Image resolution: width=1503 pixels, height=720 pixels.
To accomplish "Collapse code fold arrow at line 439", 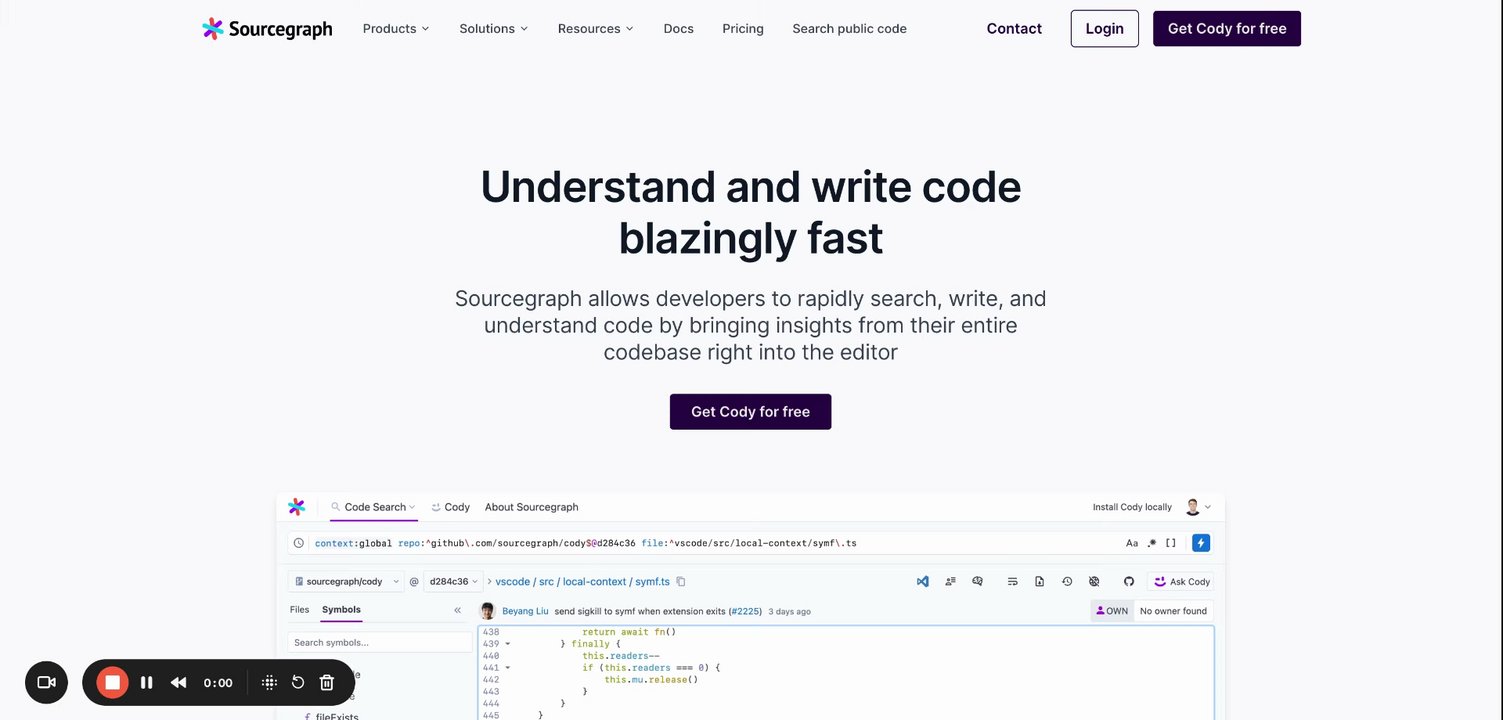I will point(508,644).
